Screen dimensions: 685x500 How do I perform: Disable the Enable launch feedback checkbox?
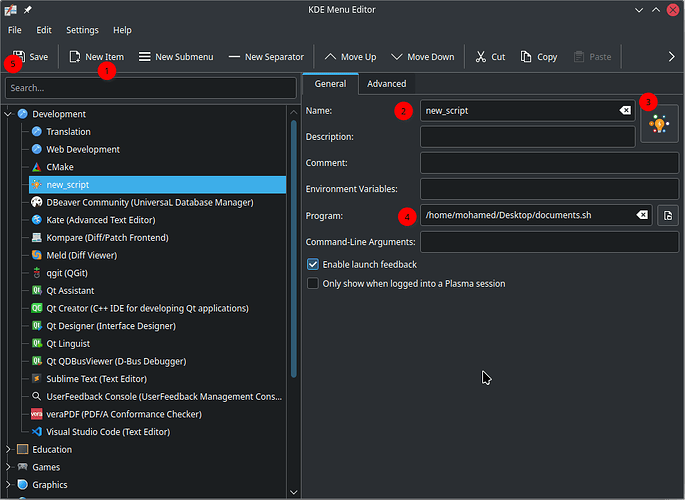coord(313,265)
